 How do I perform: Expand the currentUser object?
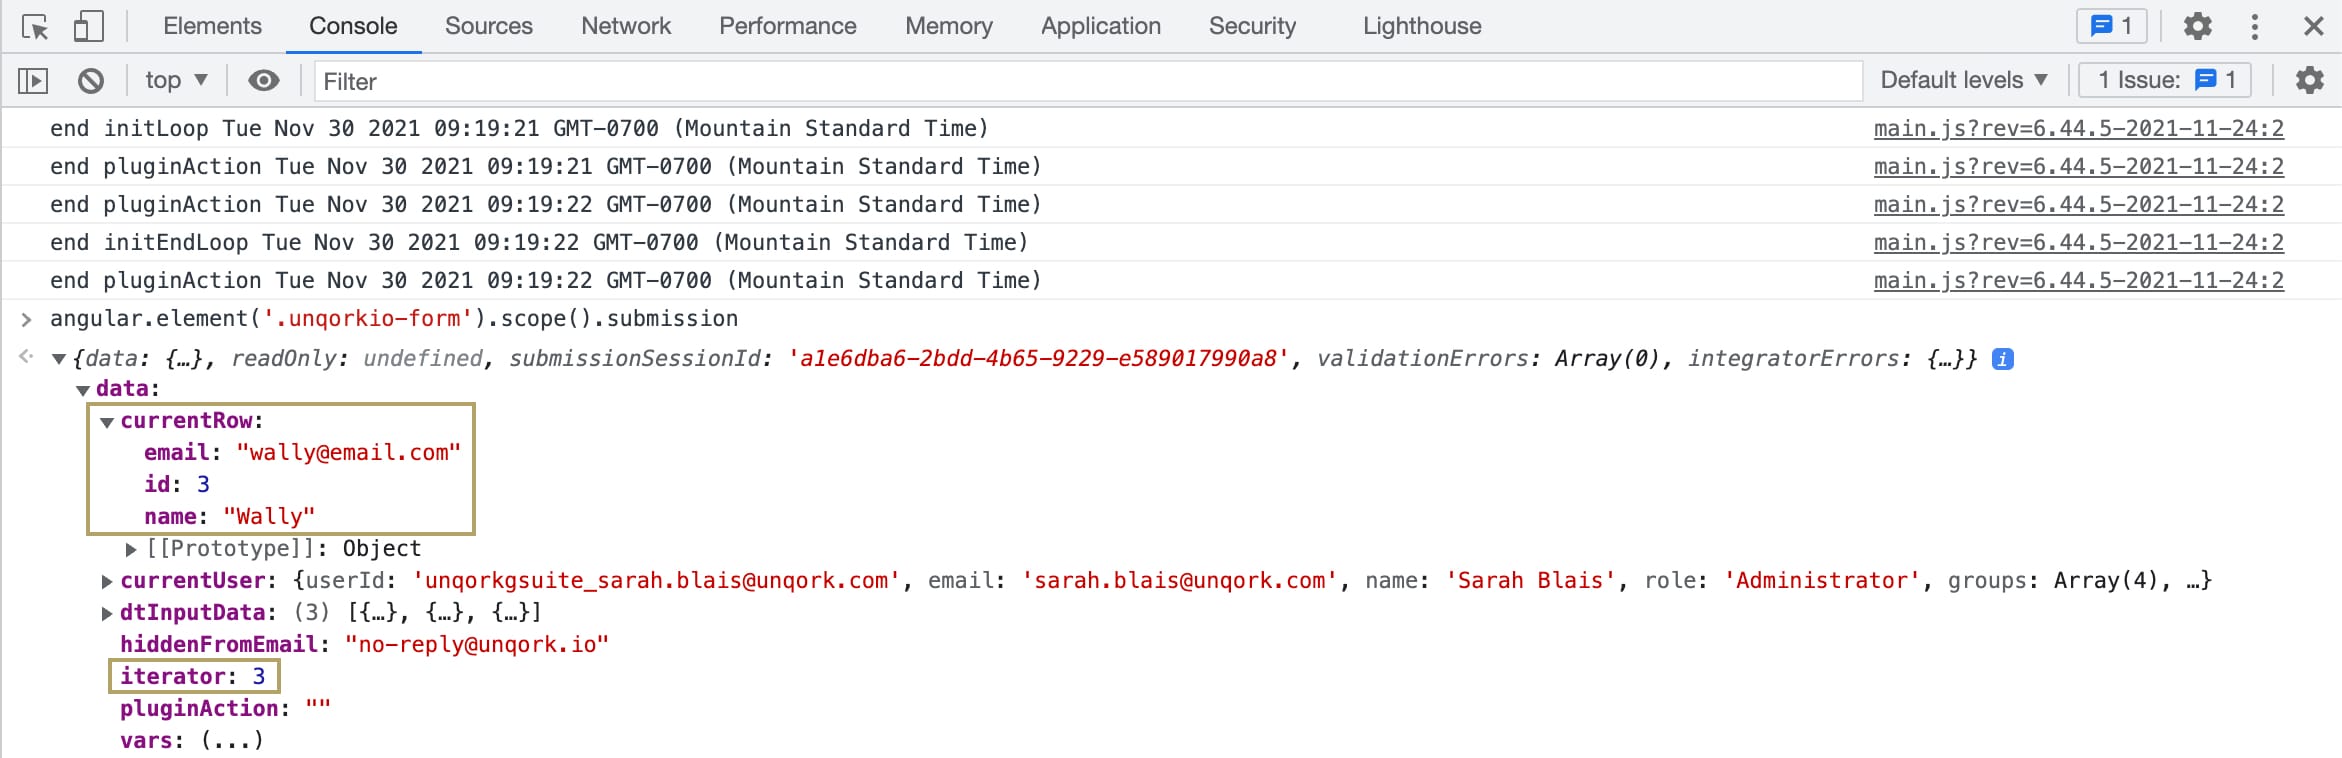point(107,581)
